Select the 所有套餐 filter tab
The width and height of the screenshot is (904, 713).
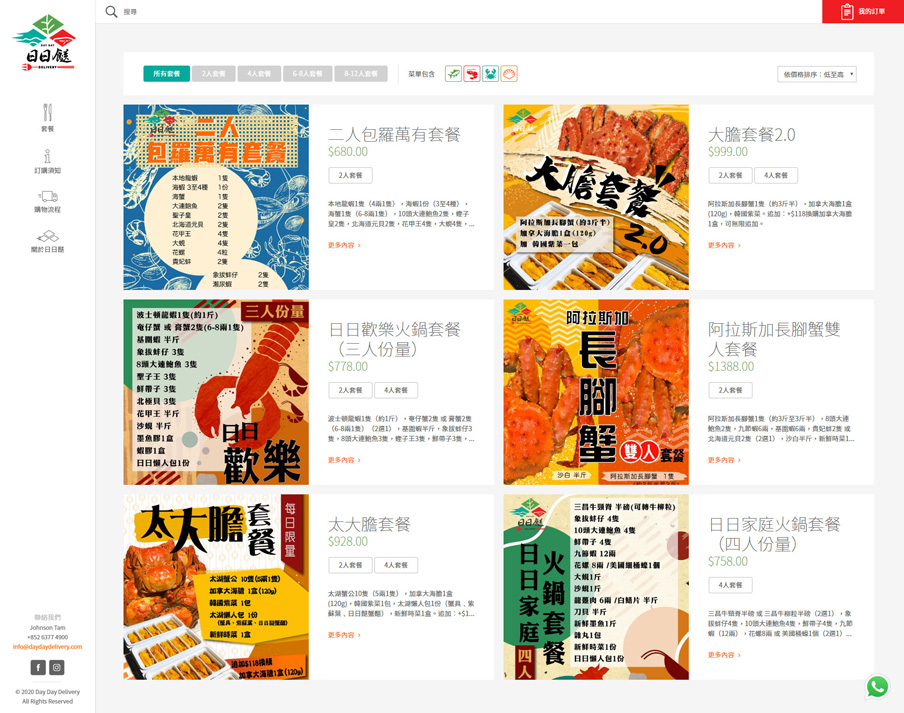coord(166,74)
